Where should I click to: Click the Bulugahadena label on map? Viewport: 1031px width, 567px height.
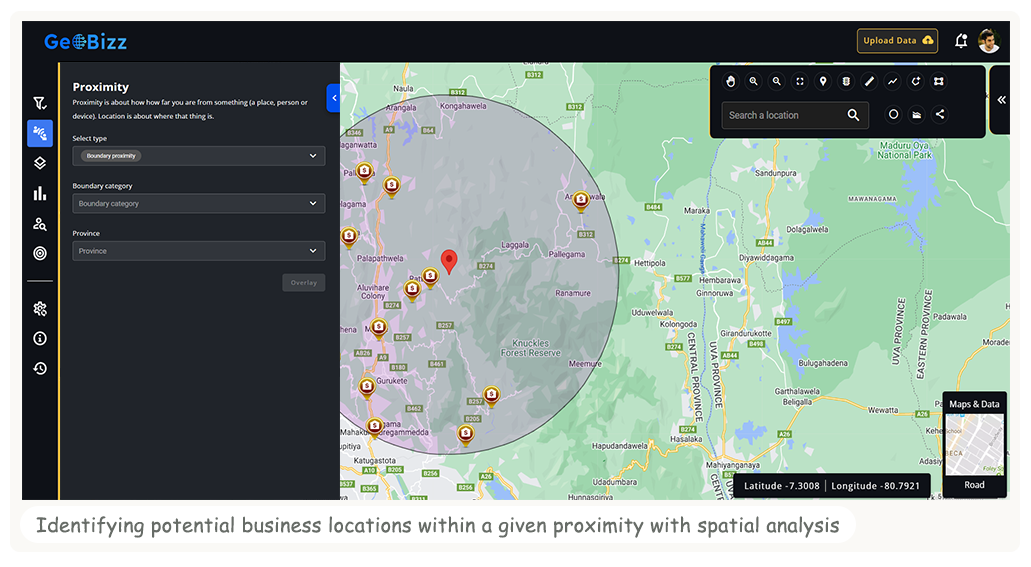pyautogui.click(x=823, y=363)
